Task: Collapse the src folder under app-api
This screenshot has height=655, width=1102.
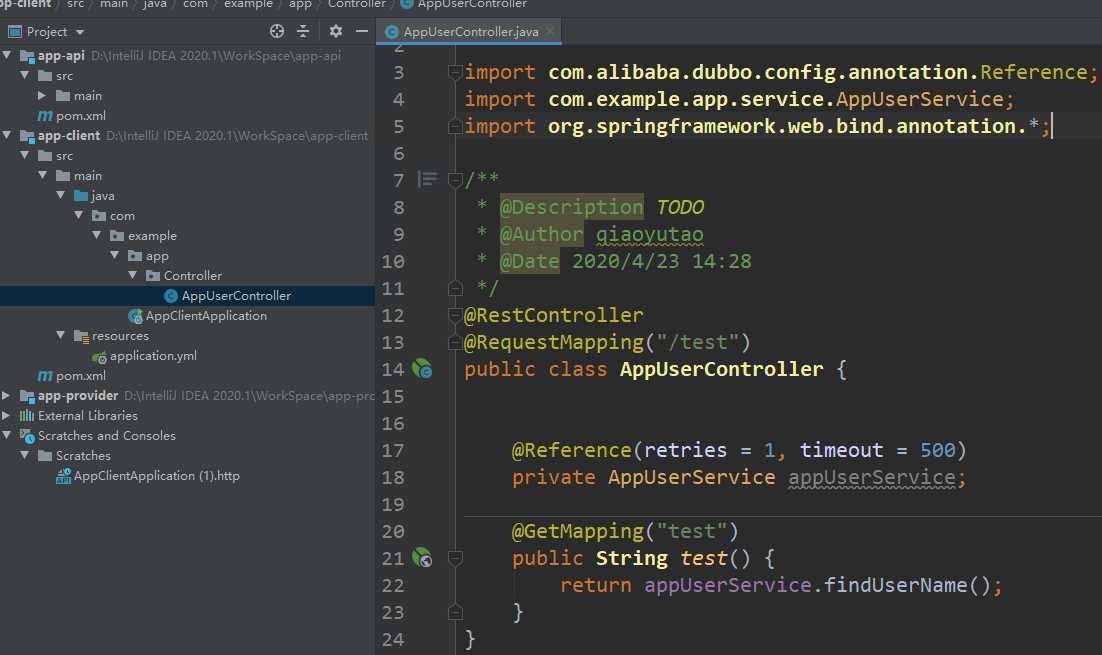Action: 25,74
